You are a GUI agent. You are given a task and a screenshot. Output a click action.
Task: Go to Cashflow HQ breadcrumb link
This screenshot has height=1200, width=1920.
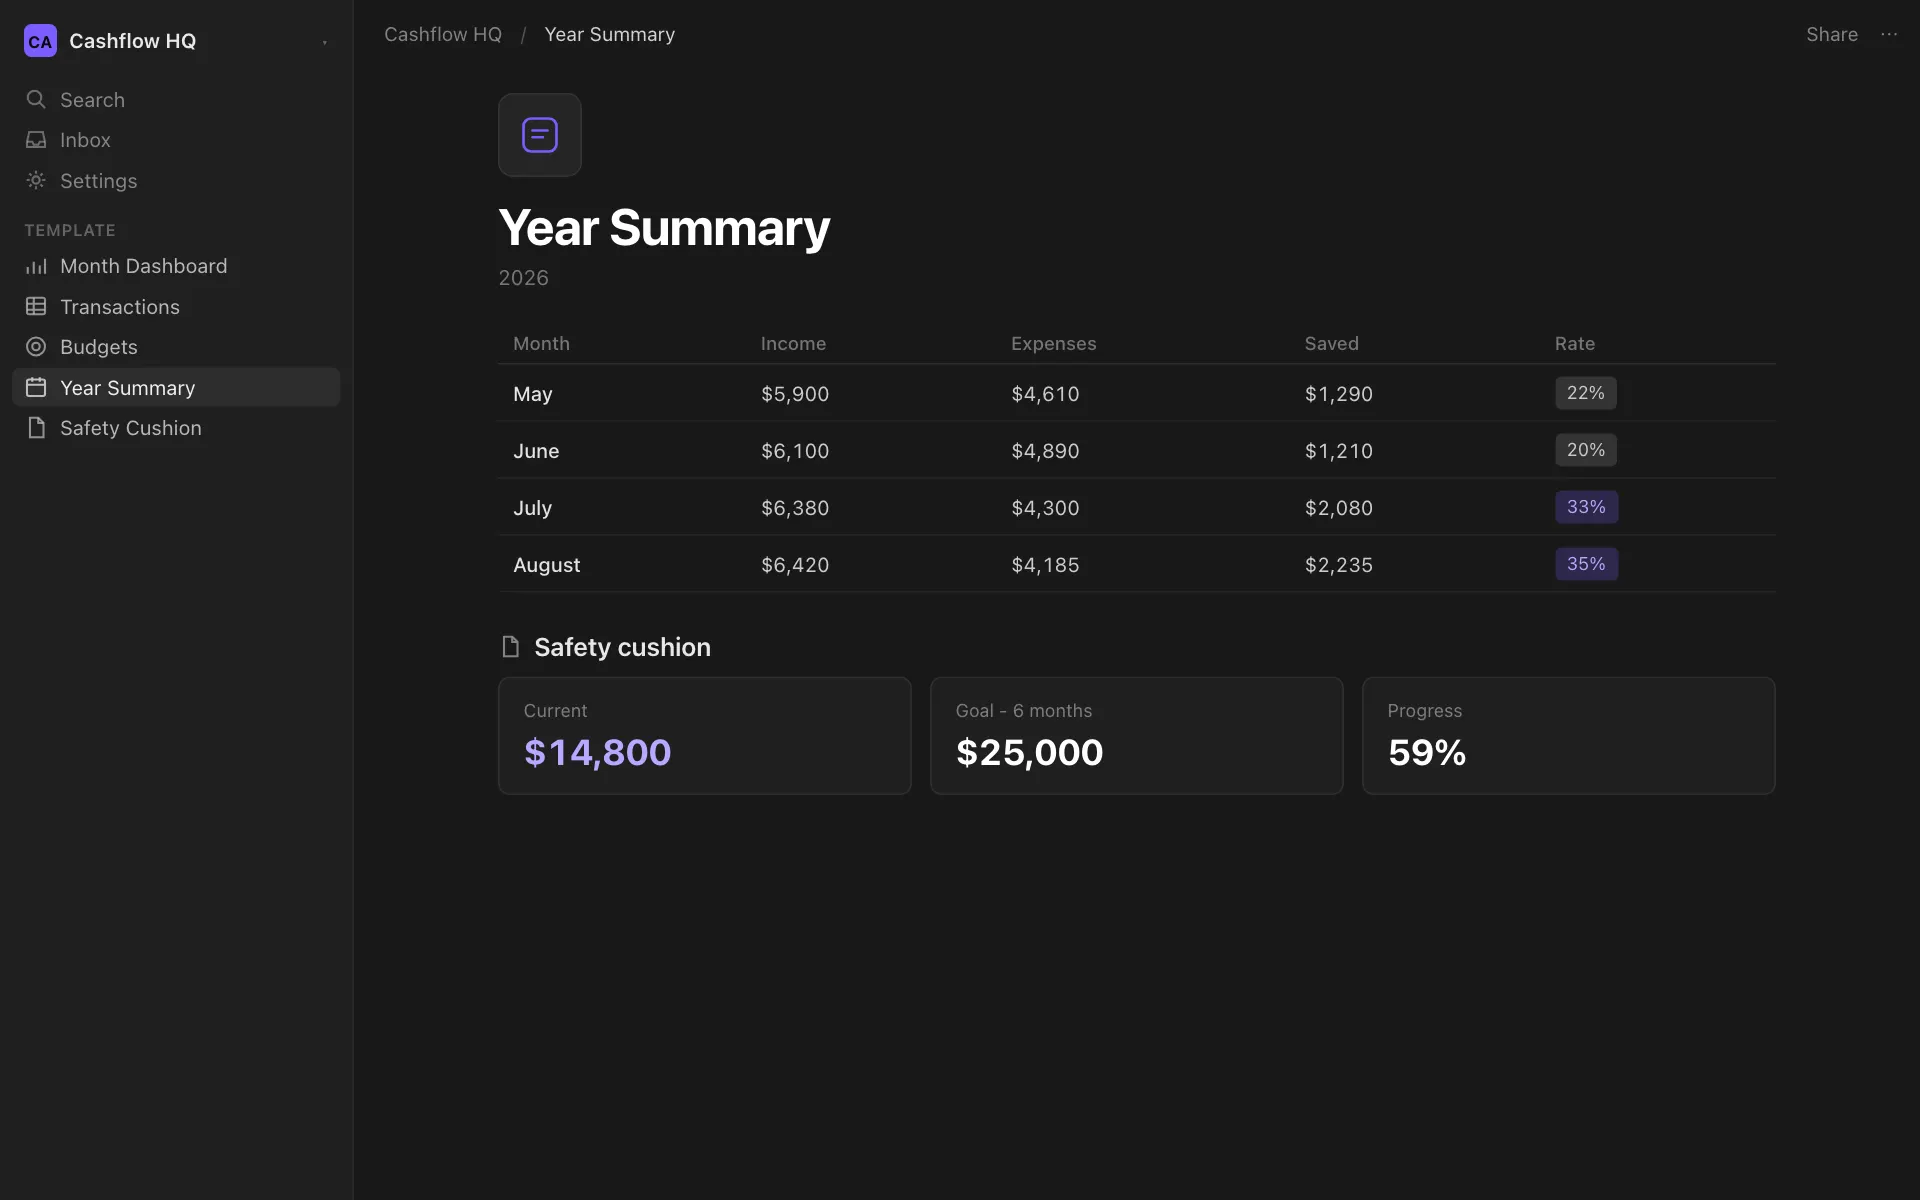[443, 34]
